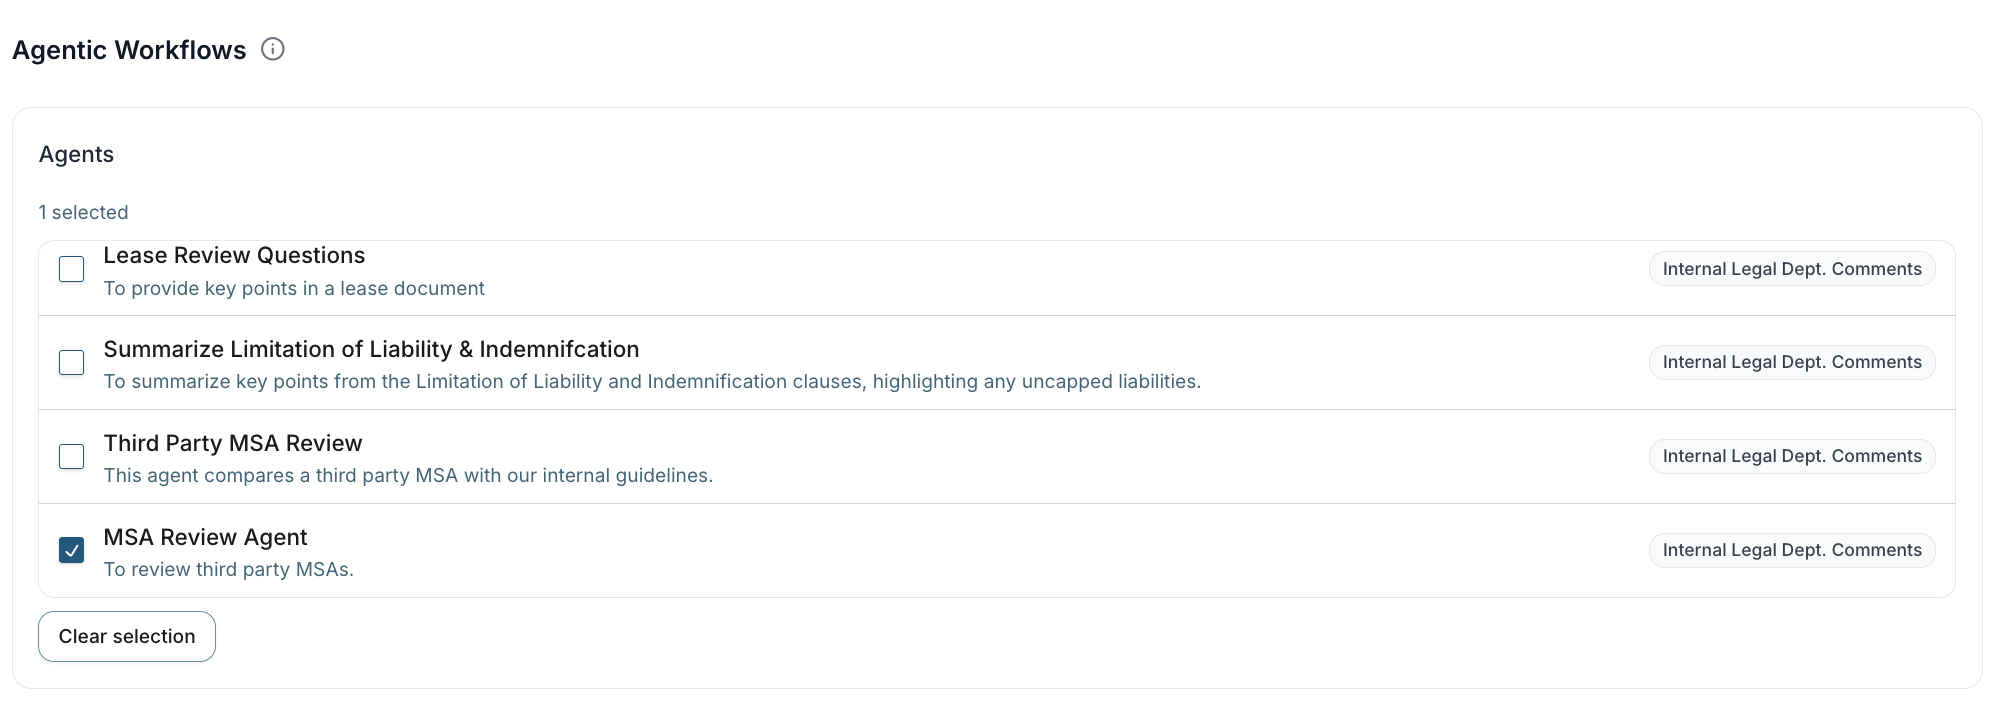Click the MSA Review Agent title
This screenshot has height=703, width=2000.
(205, 537)
